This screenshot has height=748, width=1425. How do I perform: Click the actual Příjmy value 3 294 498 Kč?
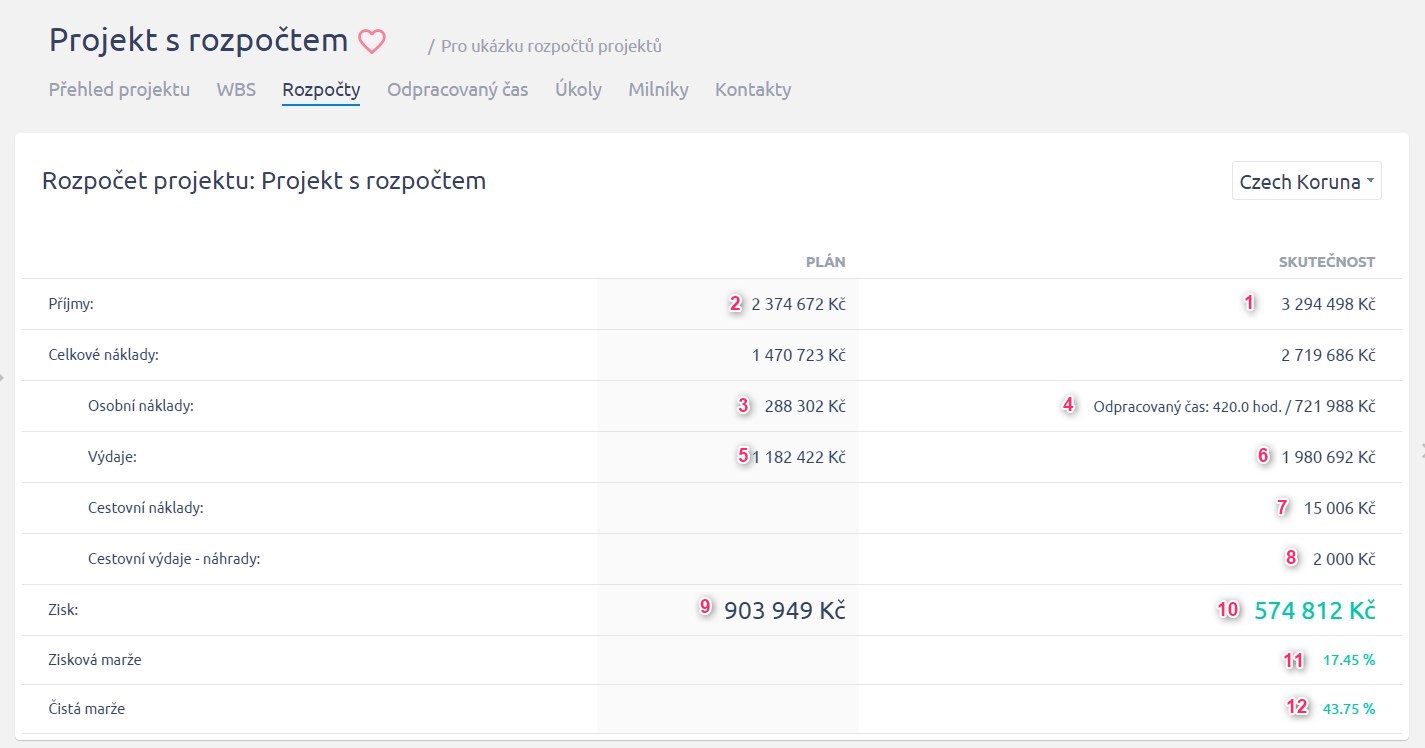tap(1328, 305)
